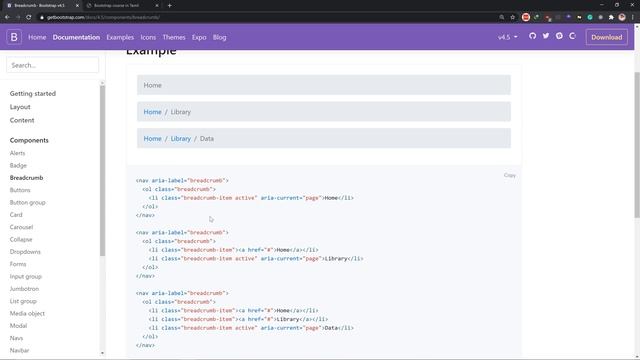
Task: Open Documentation in the navbar
Action: (x=76, y=37)
